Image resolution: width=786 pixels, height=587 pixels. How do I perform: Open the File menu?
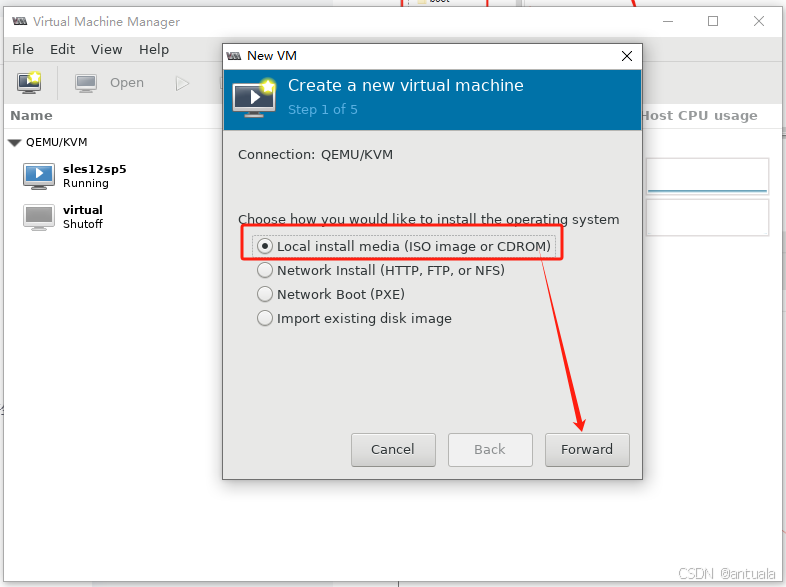point(23,50)
